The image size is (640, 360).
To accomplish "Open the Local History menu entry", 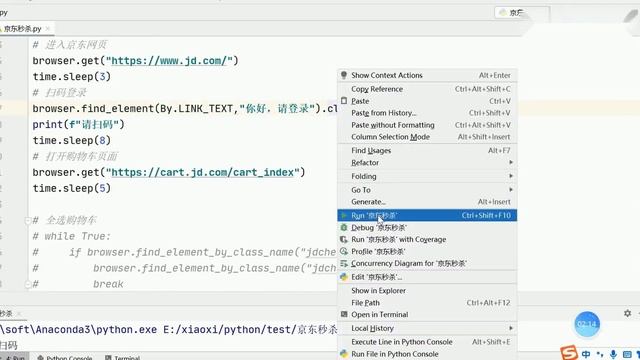I will [427, 328].
